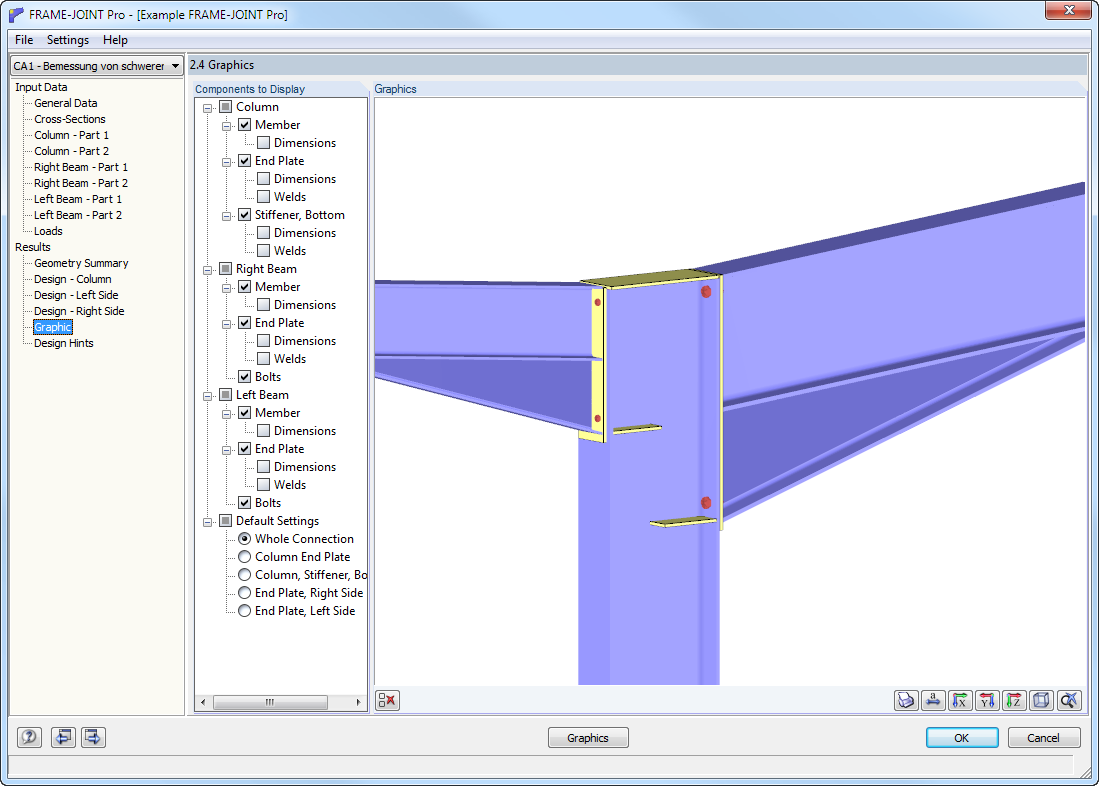Open Design Hints in navigator
Viewport: 1099px width, 786px height.
coord(64,343)
